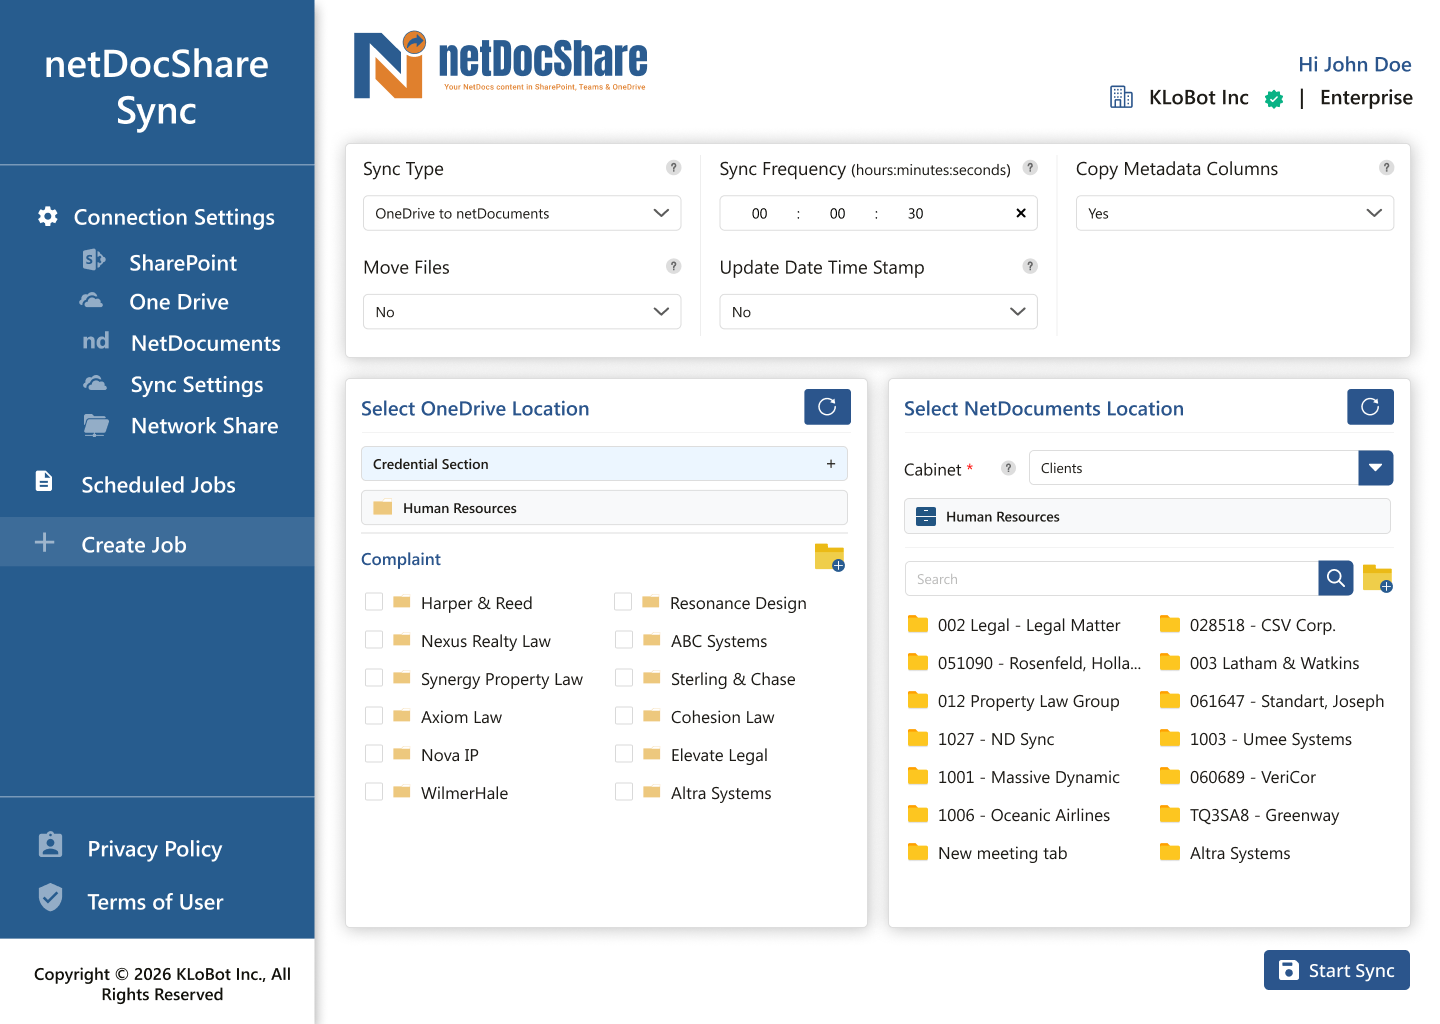Open the Cabinet dropdown showing Clients

(x=1375, y=467)
